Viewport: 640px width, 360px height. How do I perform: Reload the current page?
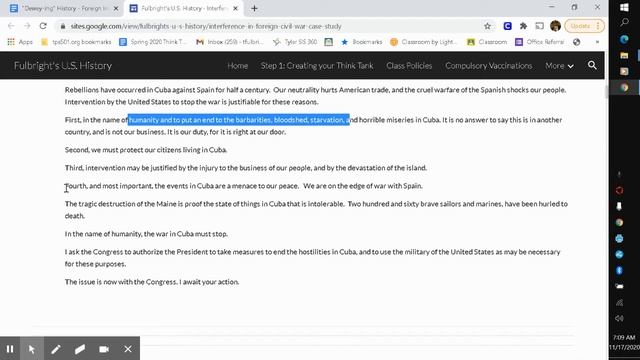pos(43,26)
